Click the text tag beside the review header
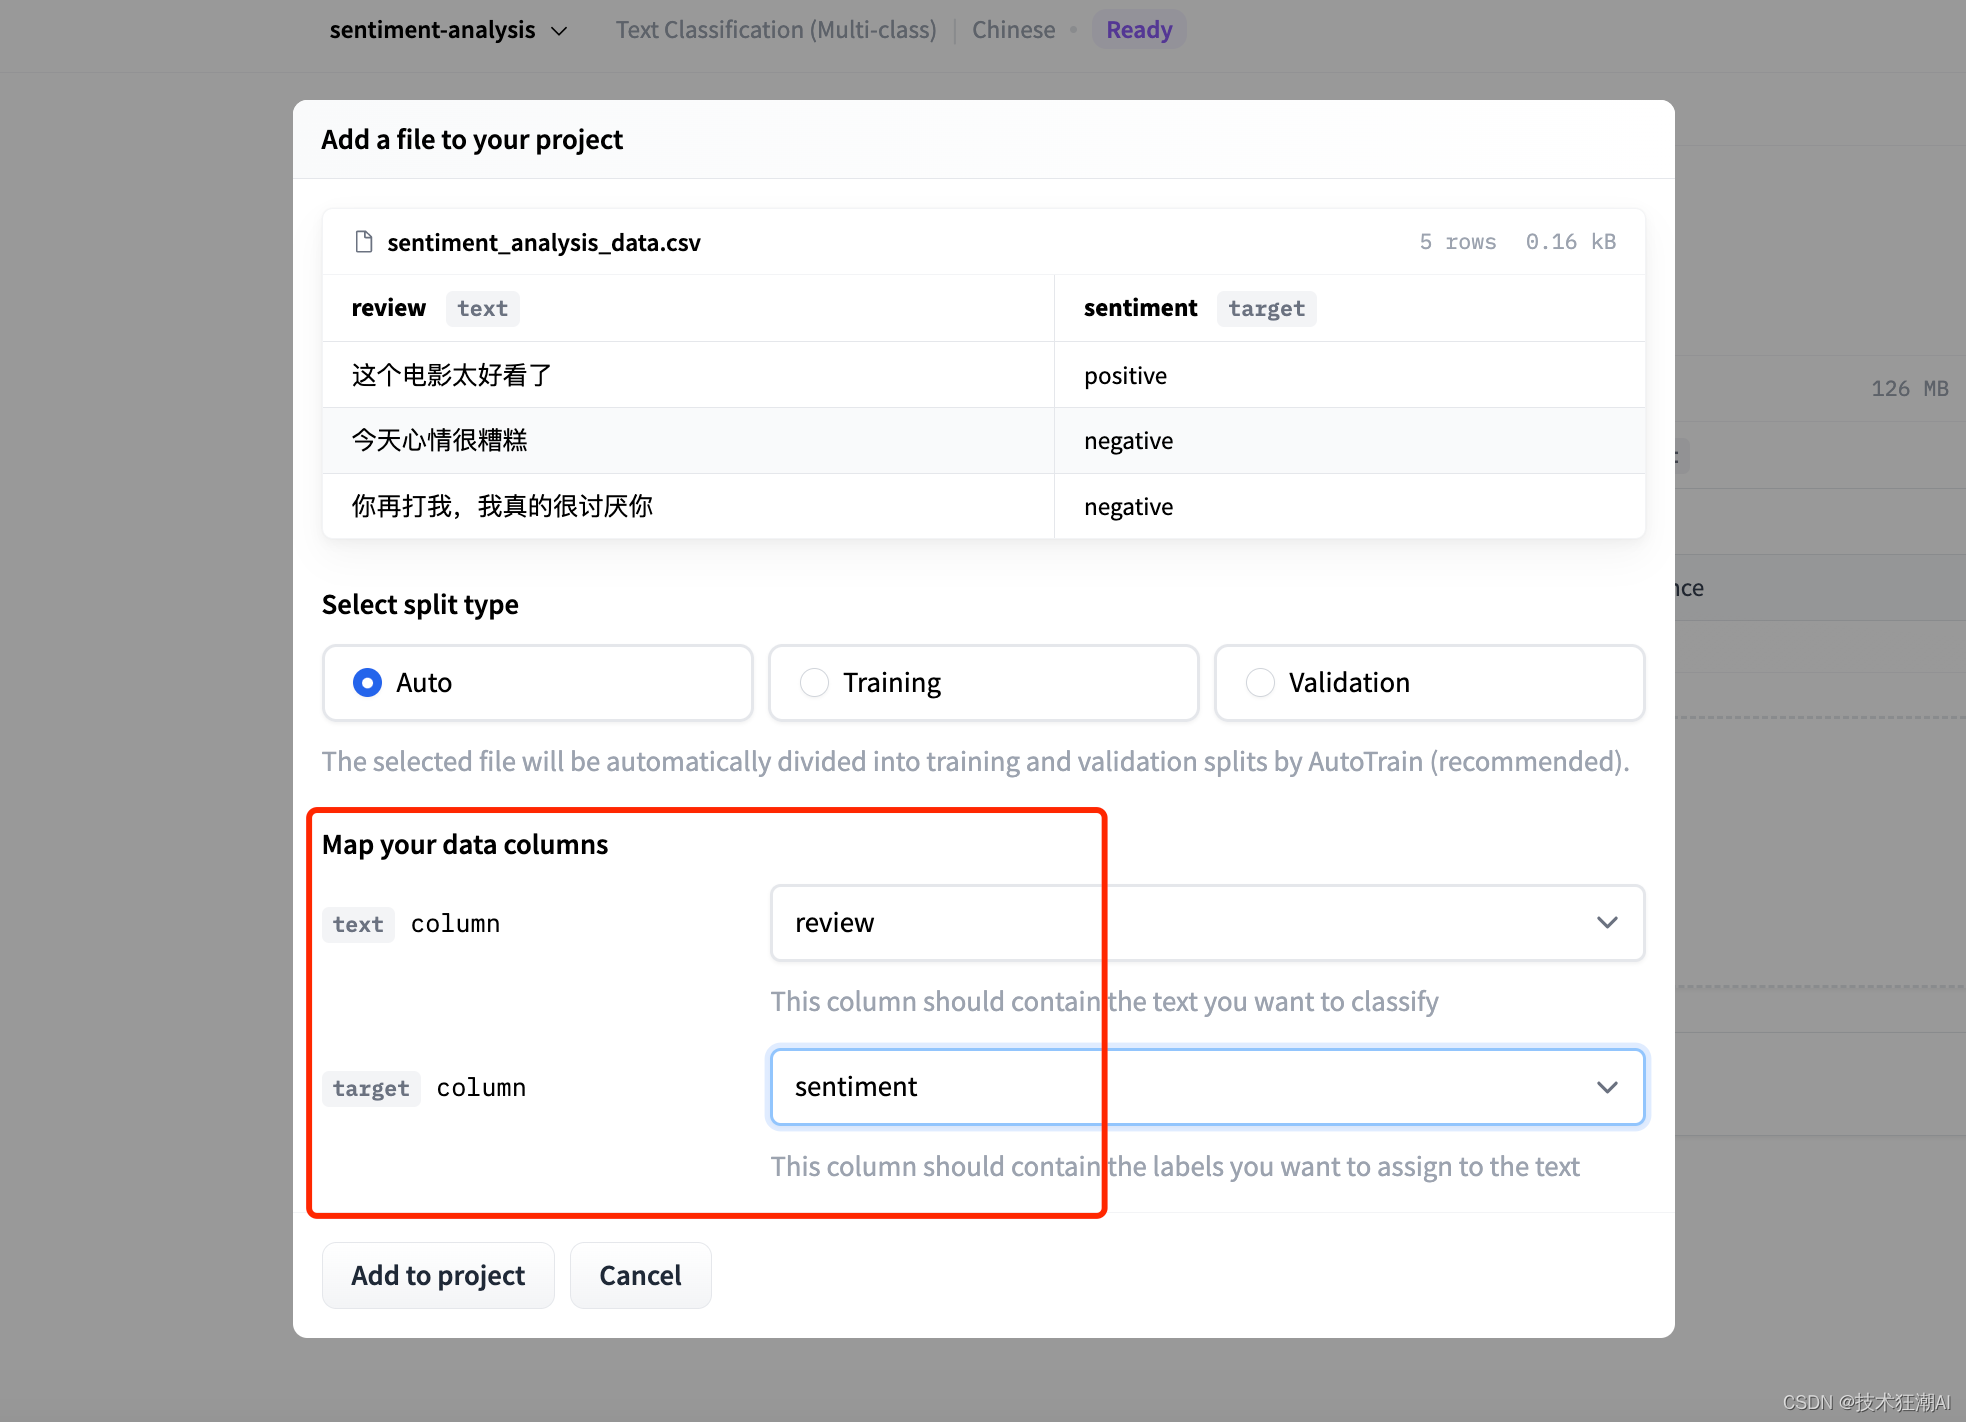Image resolution: width=1966 pixels, height=1422 pixels. (x=482, y=308)
